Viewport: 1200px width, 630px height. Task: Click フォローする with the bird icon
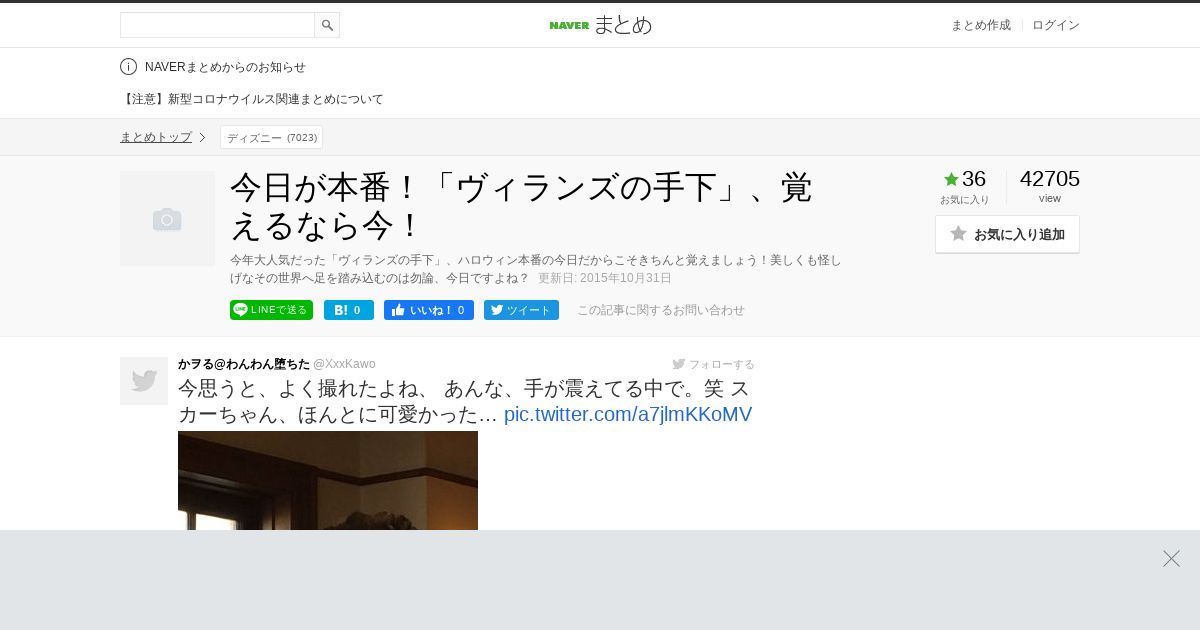pos(713,364)
